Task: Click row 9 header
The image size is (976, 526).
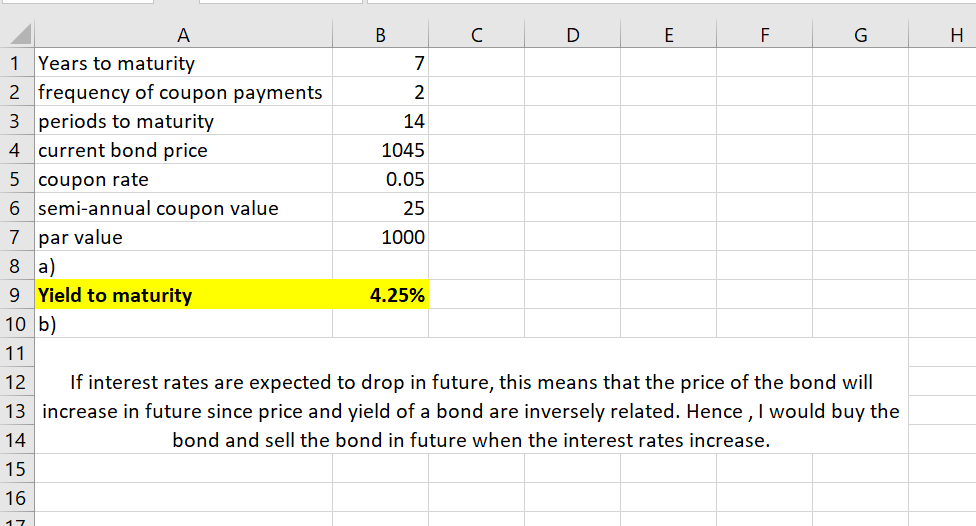Action: point(17,295)
